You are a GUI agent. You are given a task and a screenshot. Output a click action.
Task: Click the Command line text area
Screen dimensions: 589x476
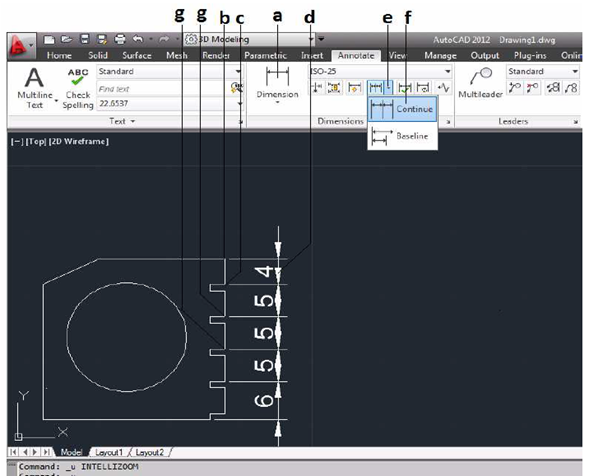click(x=300, y=468)
